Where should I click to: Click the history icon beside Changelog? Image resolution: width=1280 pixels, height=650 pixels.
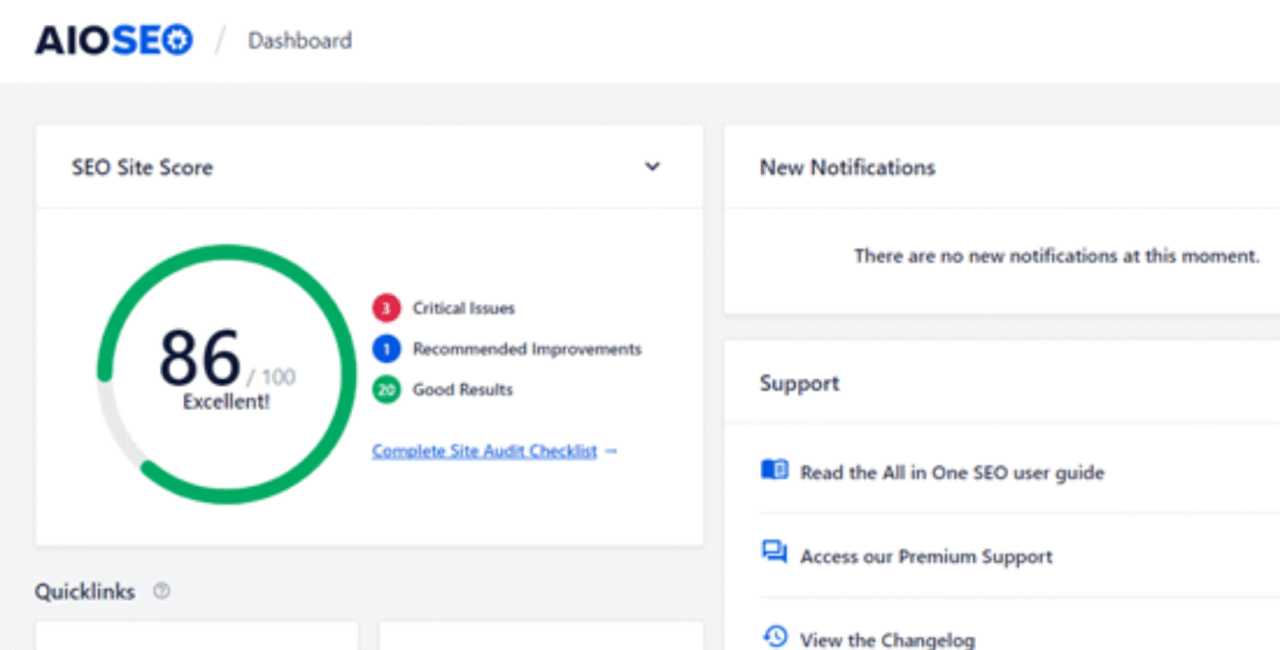[774, 637]
